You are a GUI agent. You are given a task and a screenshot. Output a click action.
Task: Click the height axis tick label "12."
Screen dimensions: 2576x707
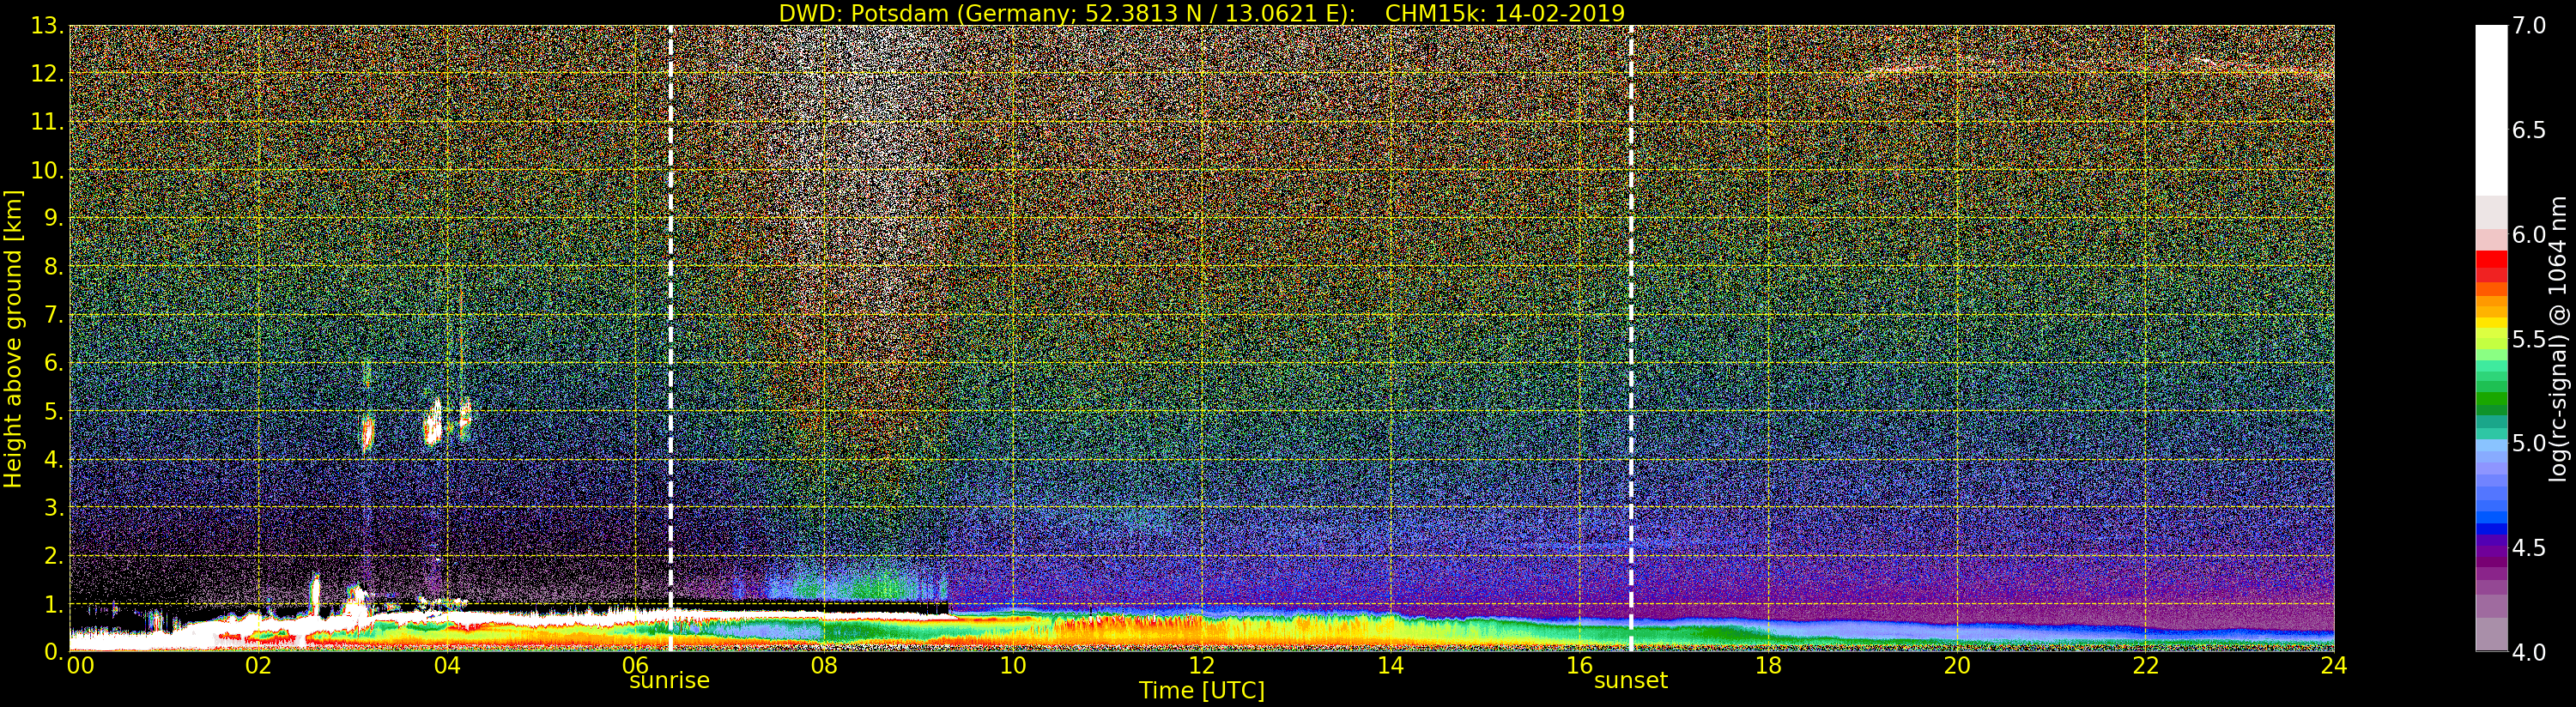(47, 74)
